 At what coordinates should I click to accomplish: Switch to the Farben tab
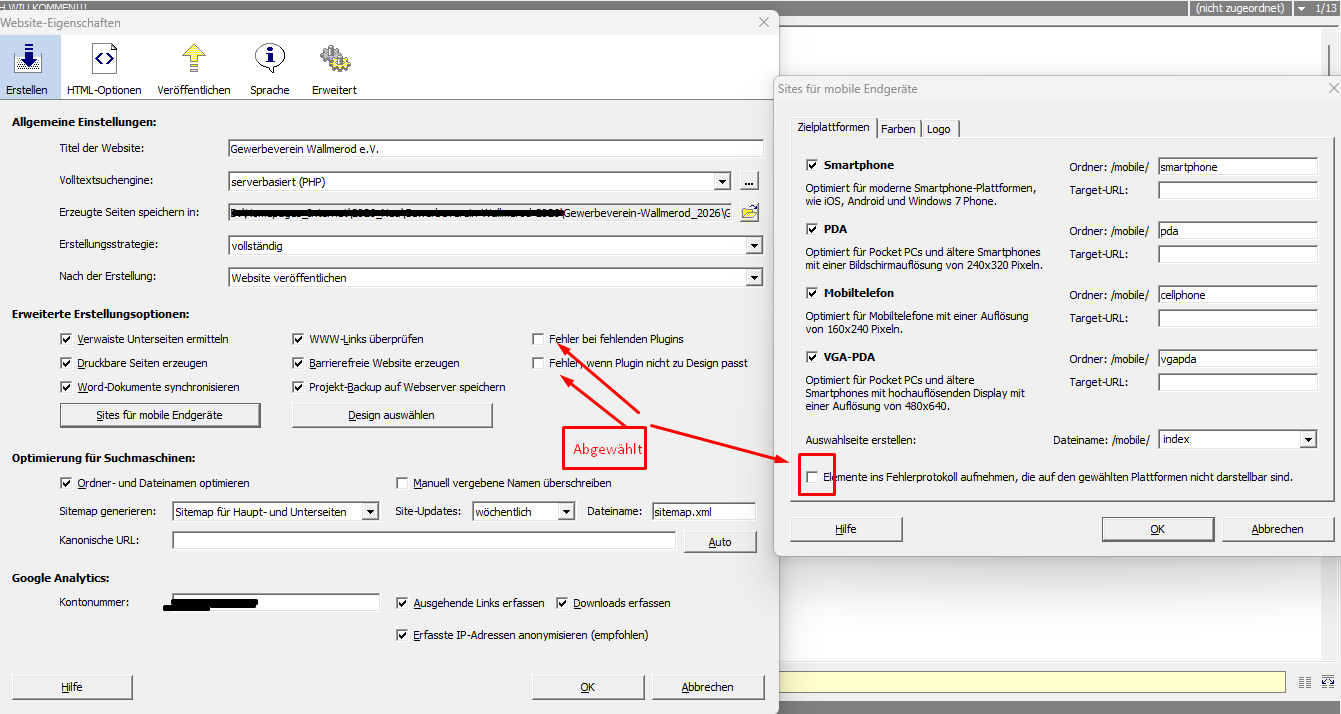tap(898, 129)
